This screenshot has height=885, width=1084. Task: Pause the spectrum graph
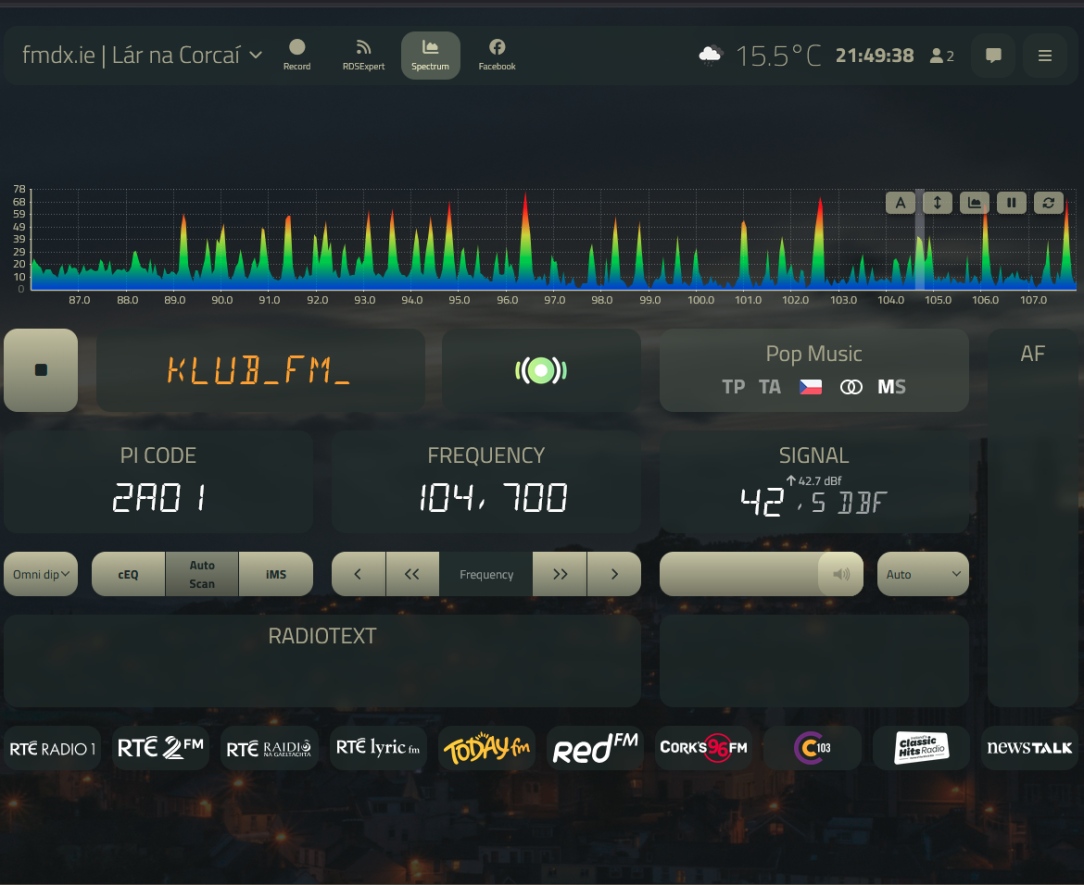pyautogui.click(x=1011, y=203)
